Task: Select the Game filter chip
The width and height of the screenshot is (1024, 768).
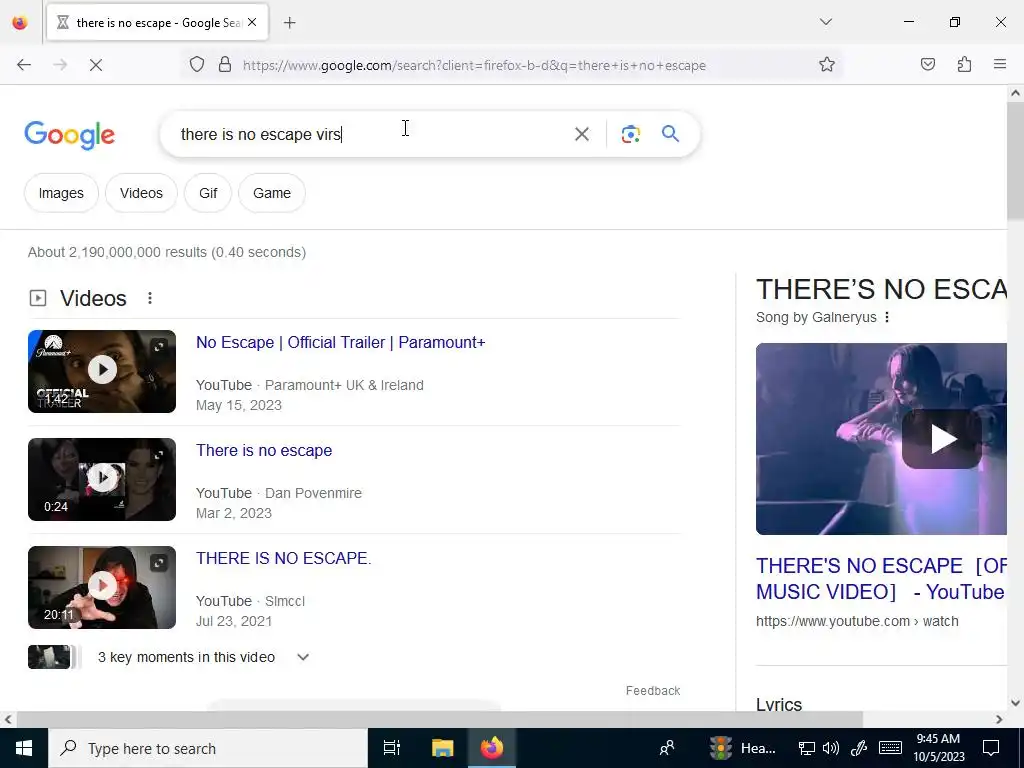Action: (x=272, y=193)
